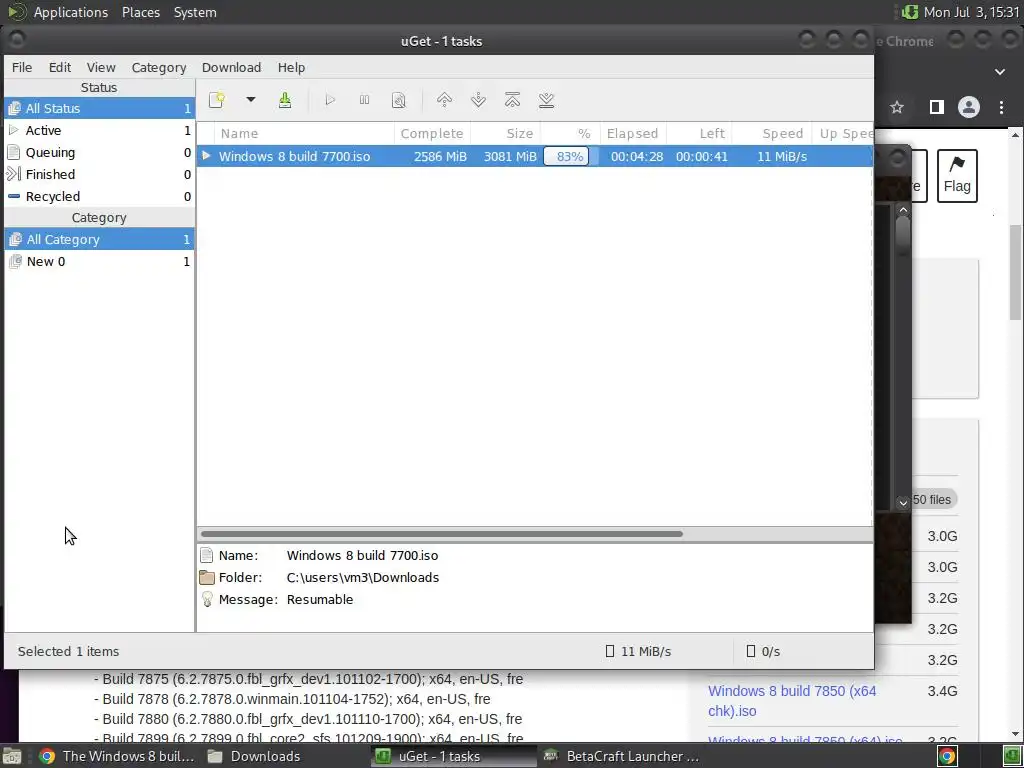Click the 50 files badge in Chrome

tap(932, 500)
